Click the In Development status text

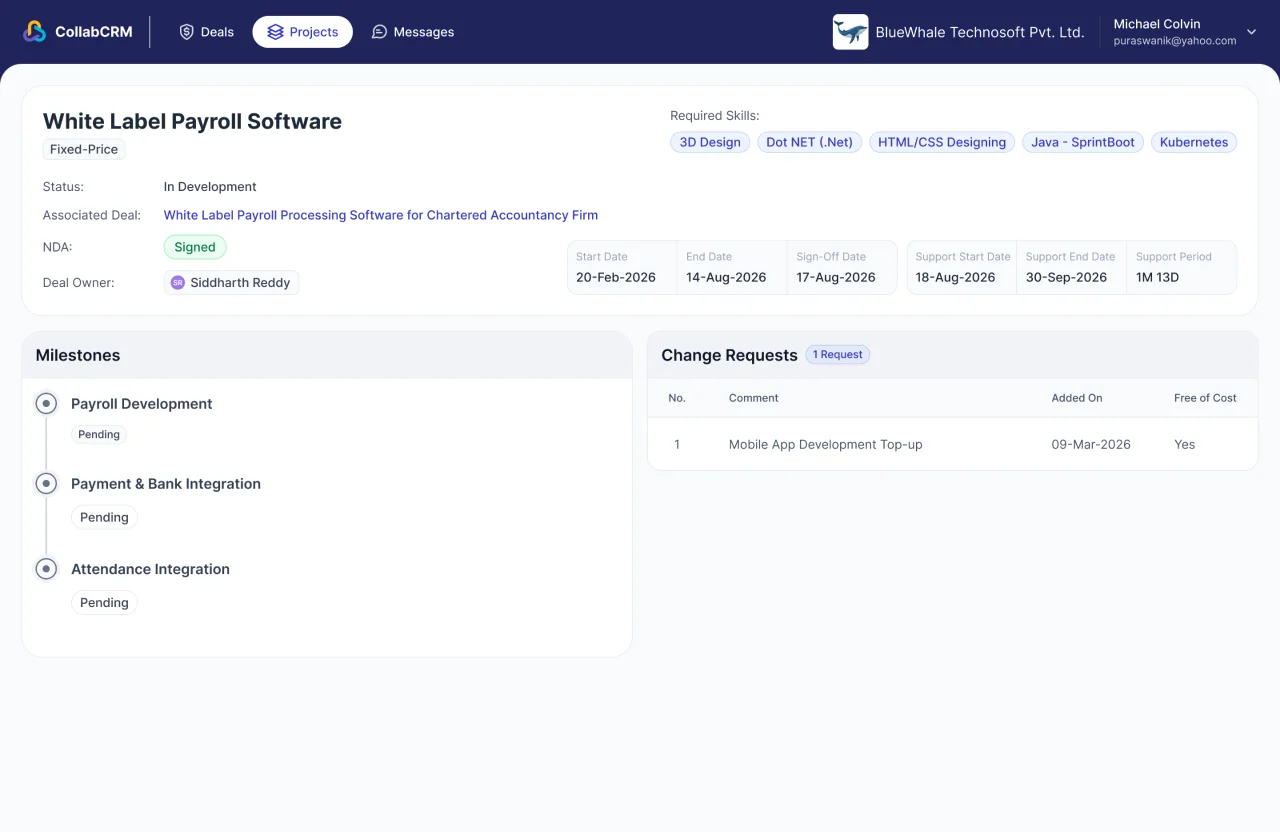pos(210,187)
